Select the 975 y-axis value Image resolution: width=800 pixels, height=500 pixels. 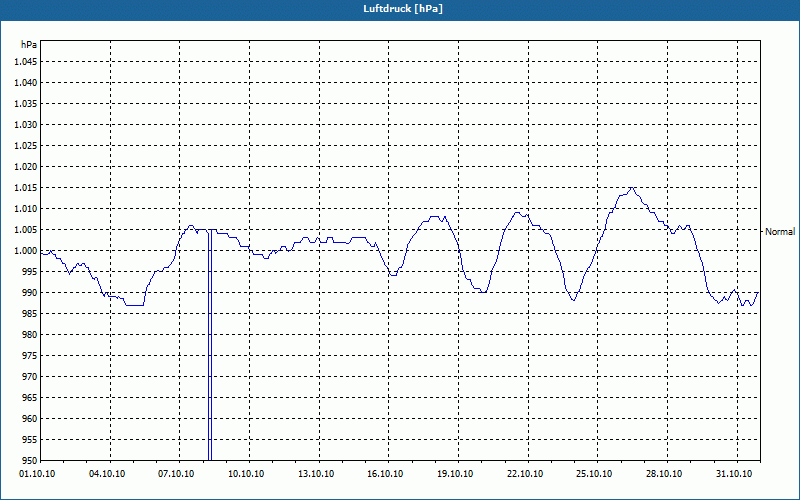tap(30, 356)
